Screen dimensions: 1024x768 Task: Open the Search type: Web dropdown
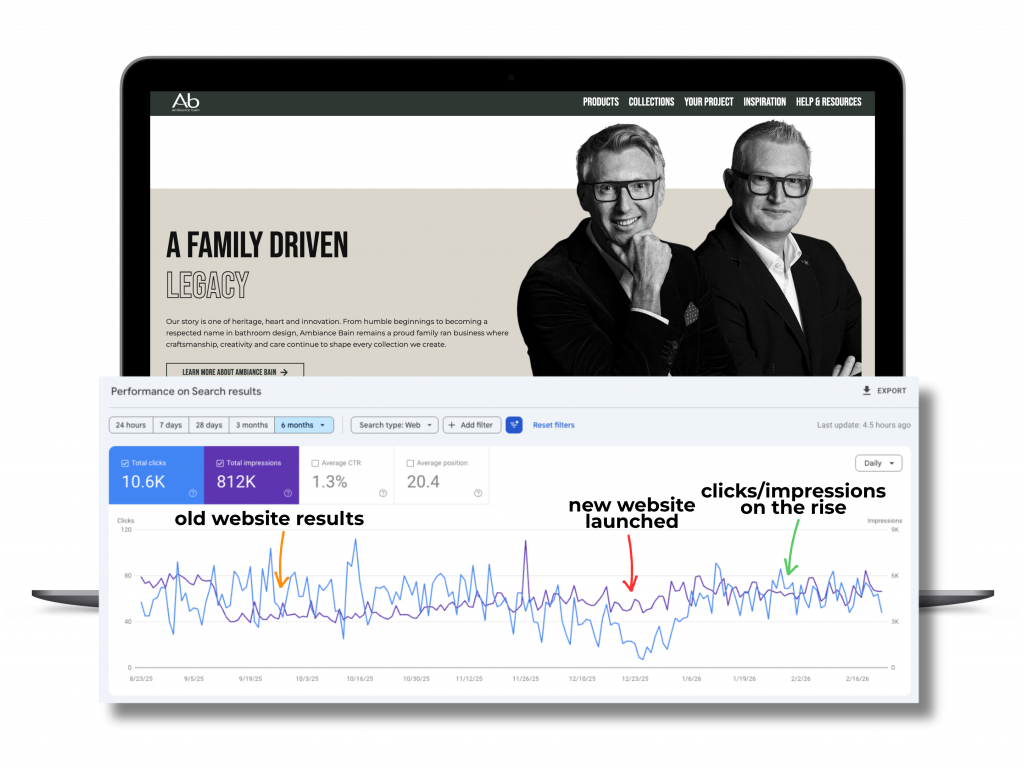(x=394, y=425)
